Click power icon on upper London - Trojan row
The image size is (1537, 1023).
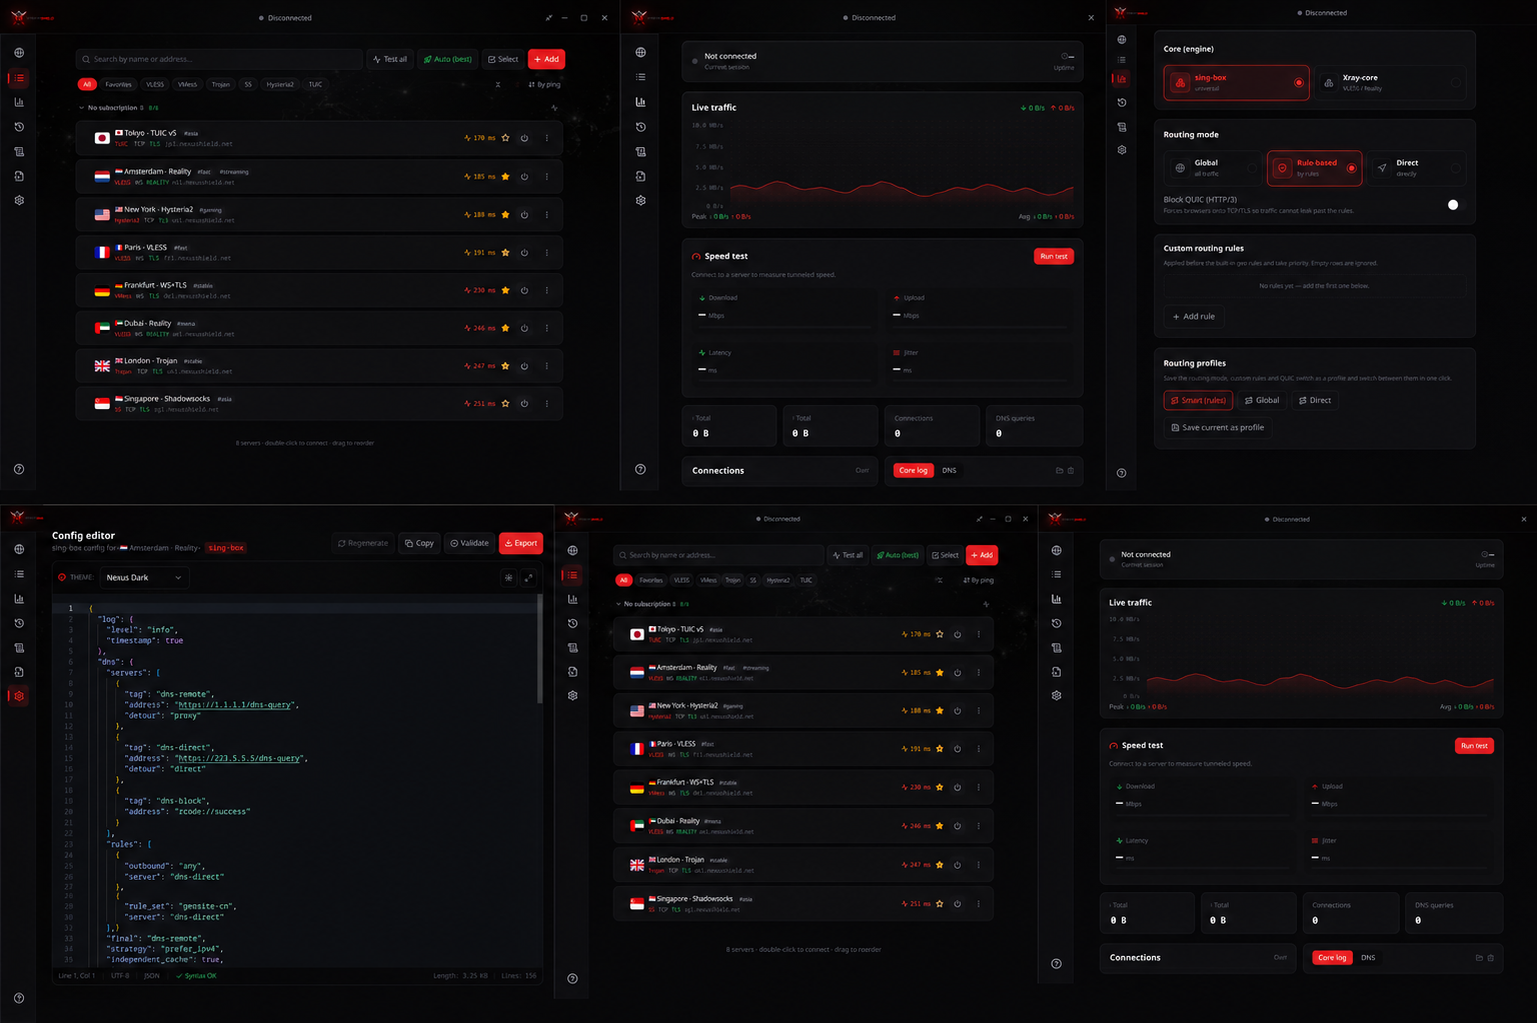(524, 366)
